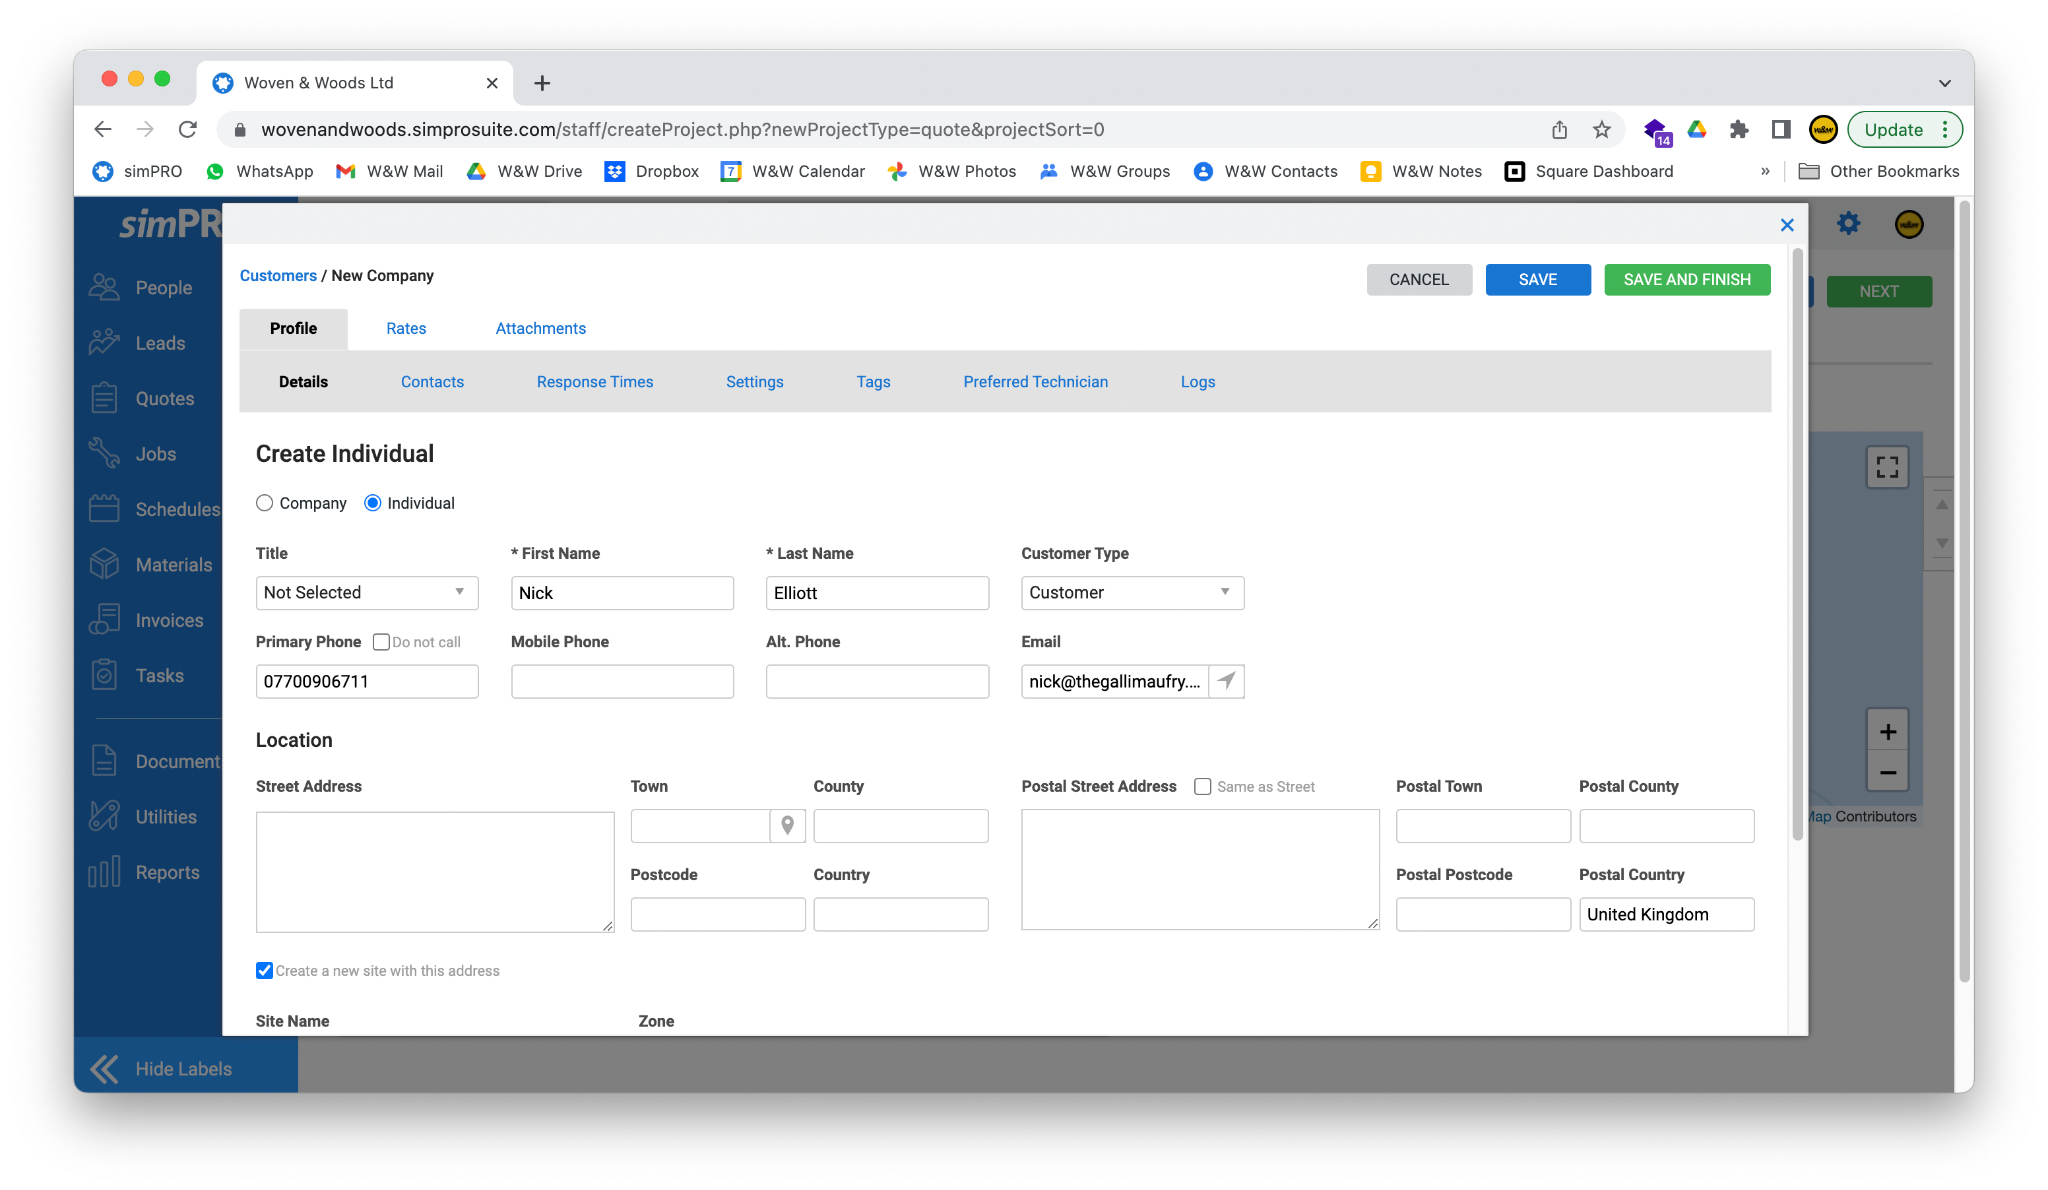Open the Invoices sidebar icon
The image size is (2048, 1190).
(104, 620)
